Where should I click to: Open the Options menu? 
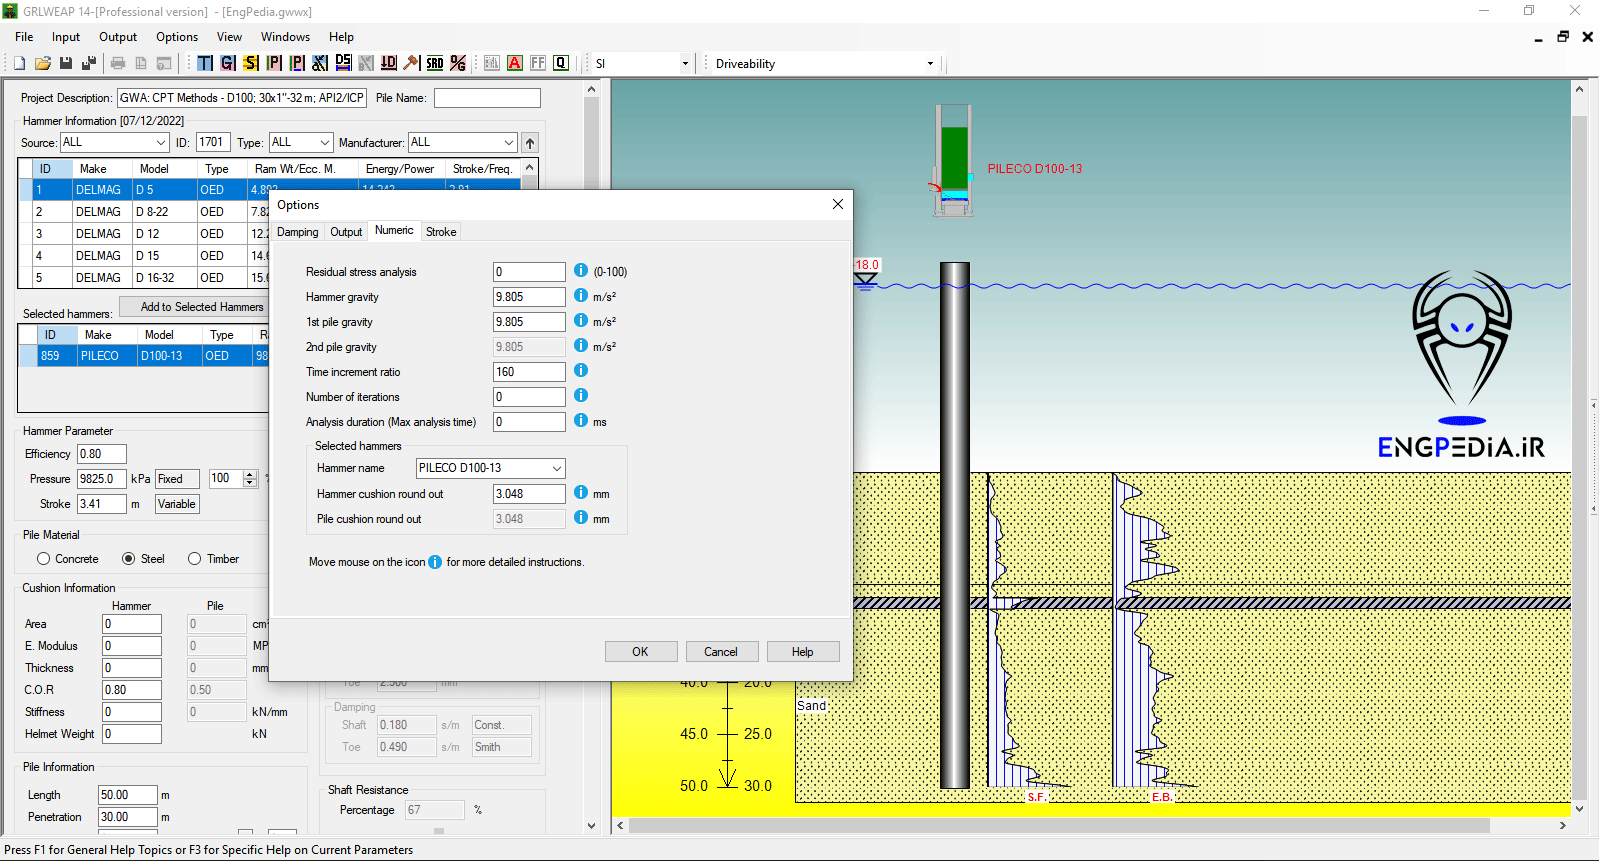[x=177, y=37]
